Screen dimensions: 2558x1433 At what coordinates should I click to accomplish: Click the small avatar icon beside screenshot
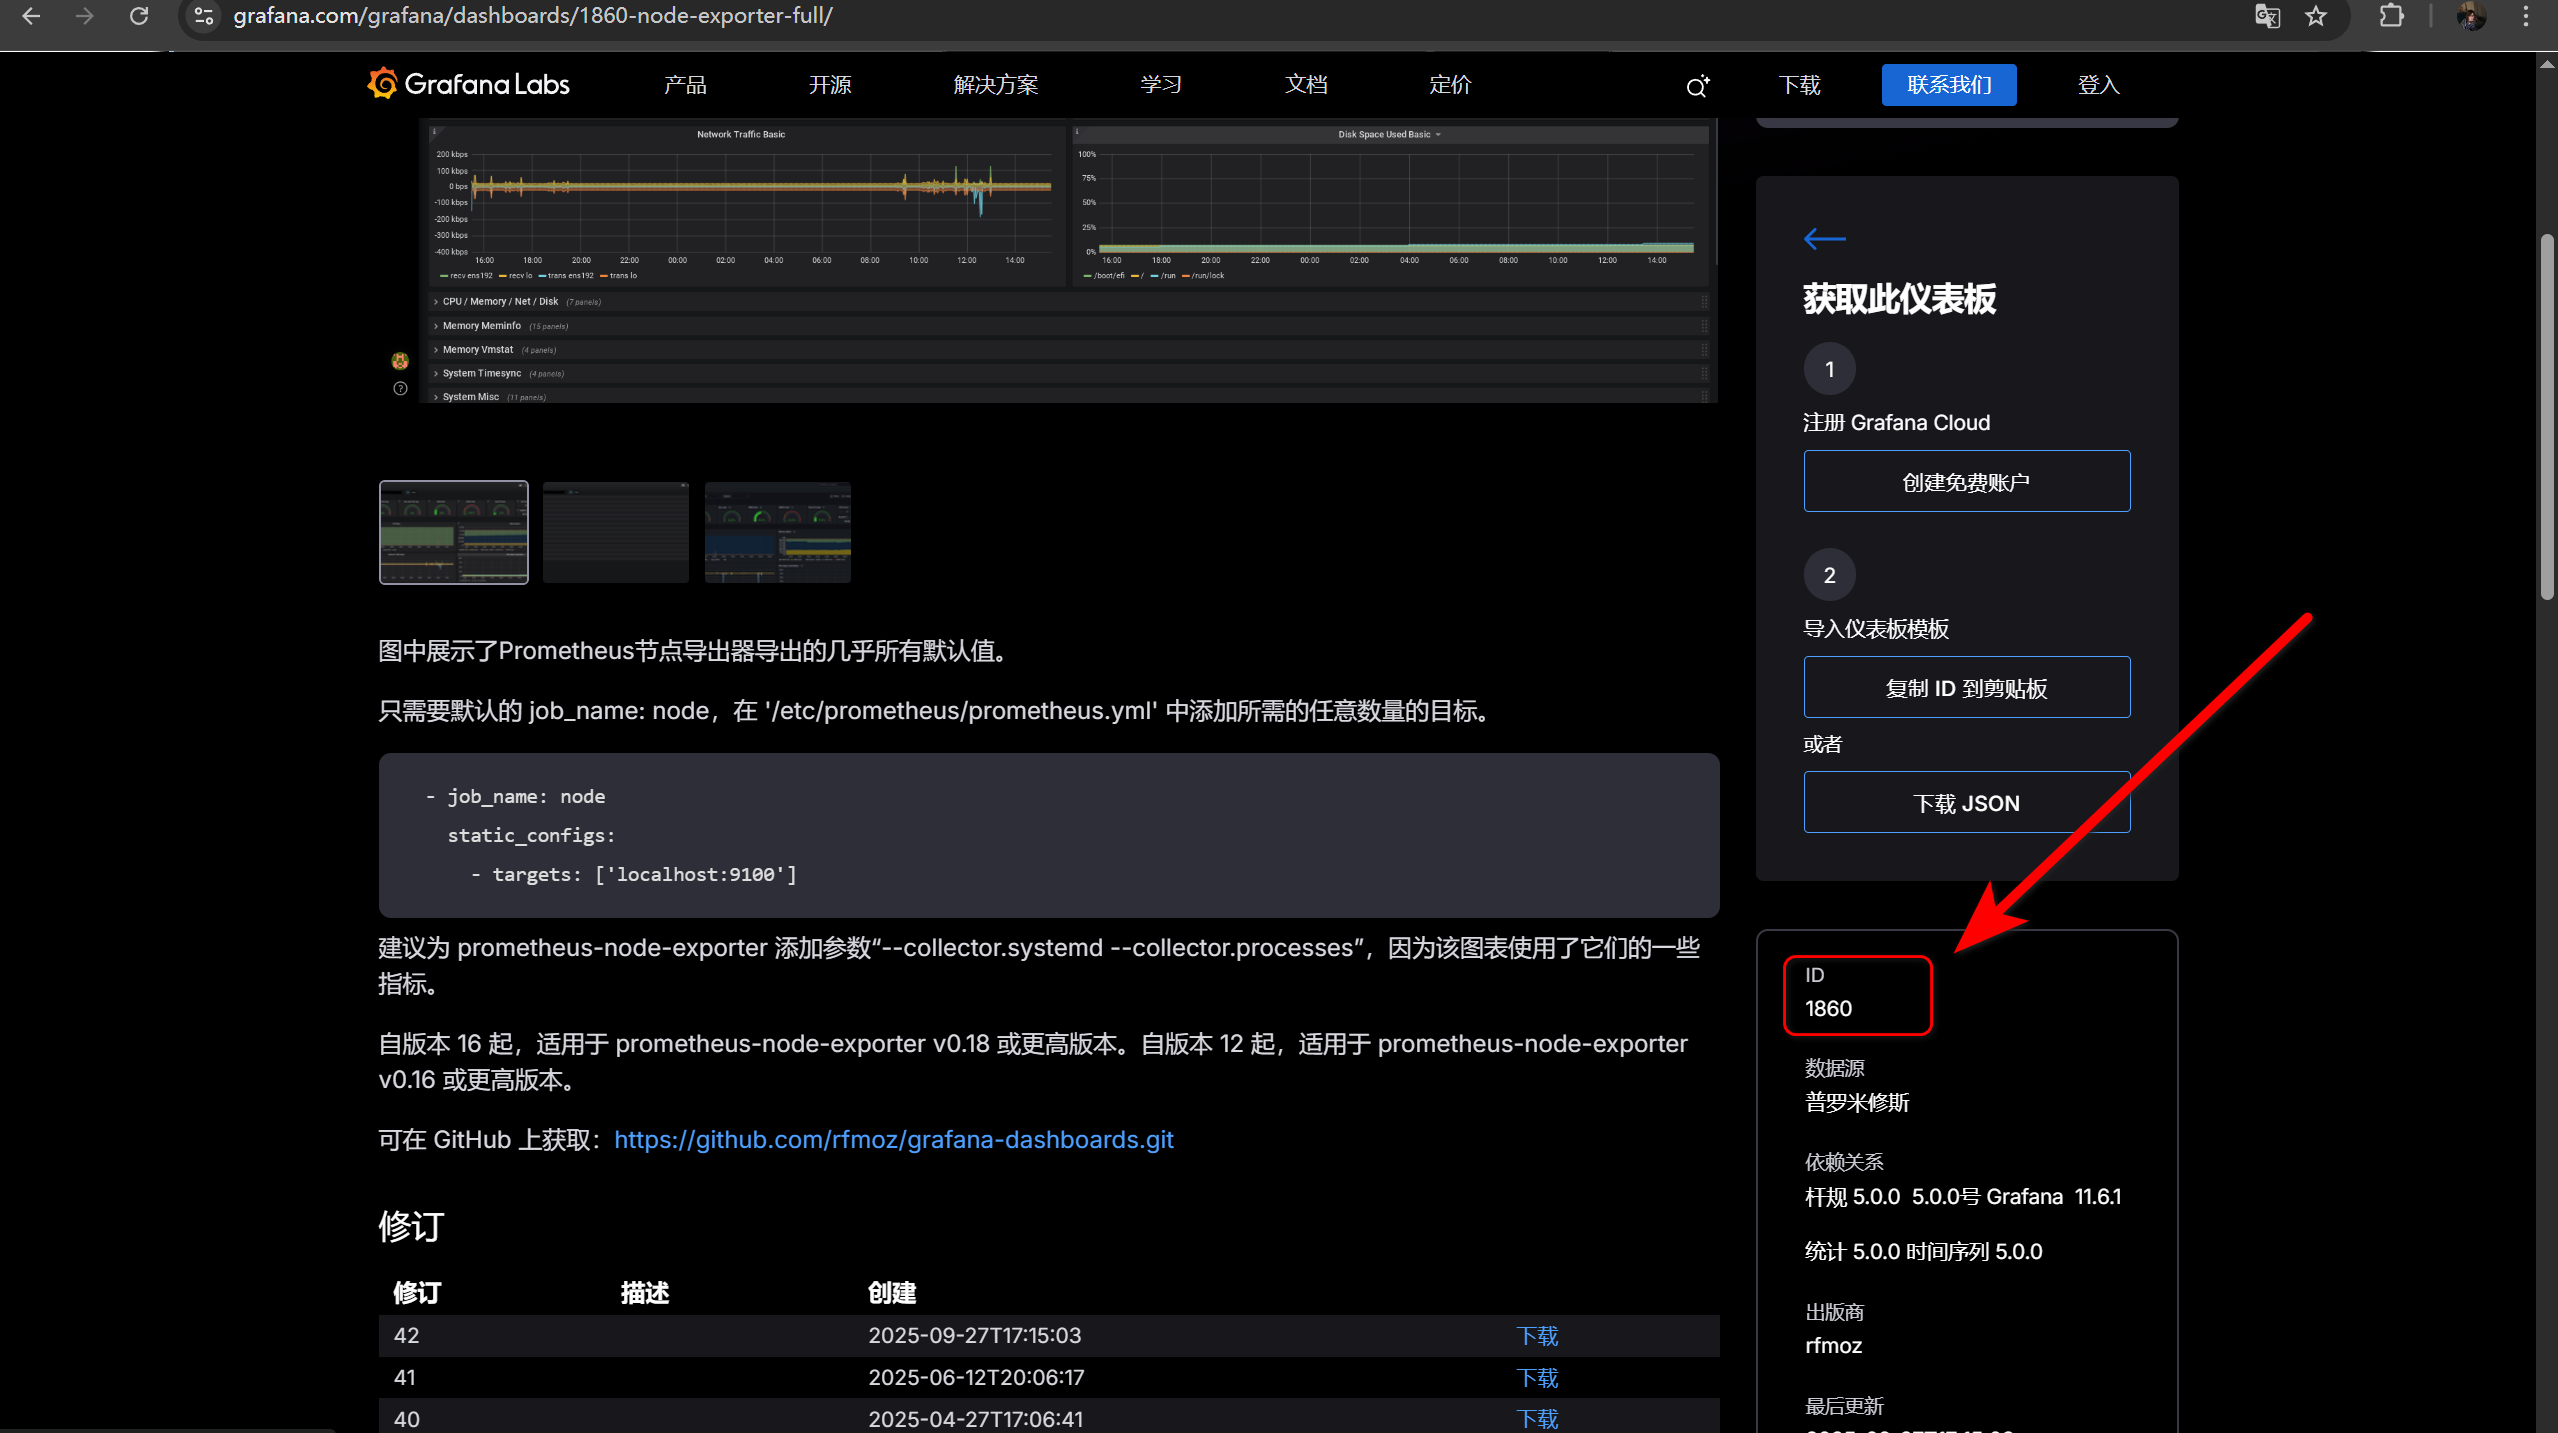pyautogui.click(x=400, y=361)
